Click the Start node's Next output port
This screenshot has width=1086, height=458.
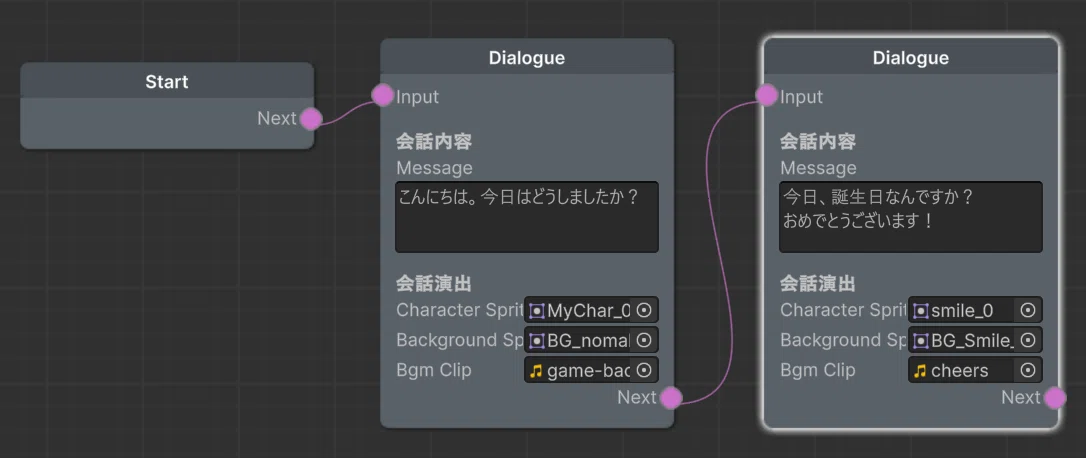click(312, 118)
